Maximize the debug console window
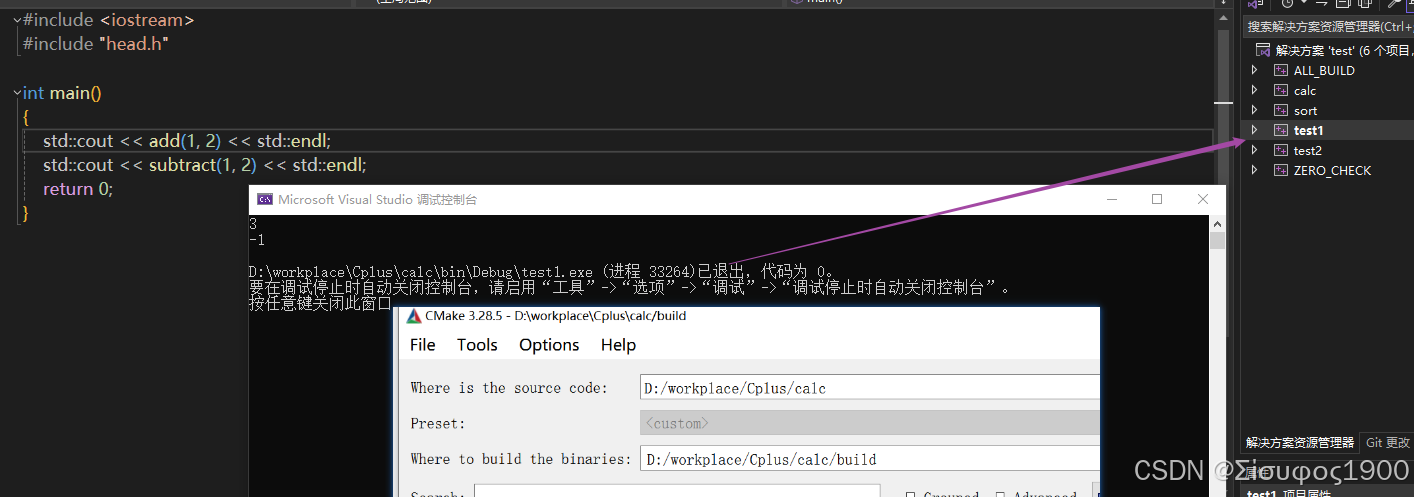Screen dimensions: 1414x497 tap(1157, 199)
